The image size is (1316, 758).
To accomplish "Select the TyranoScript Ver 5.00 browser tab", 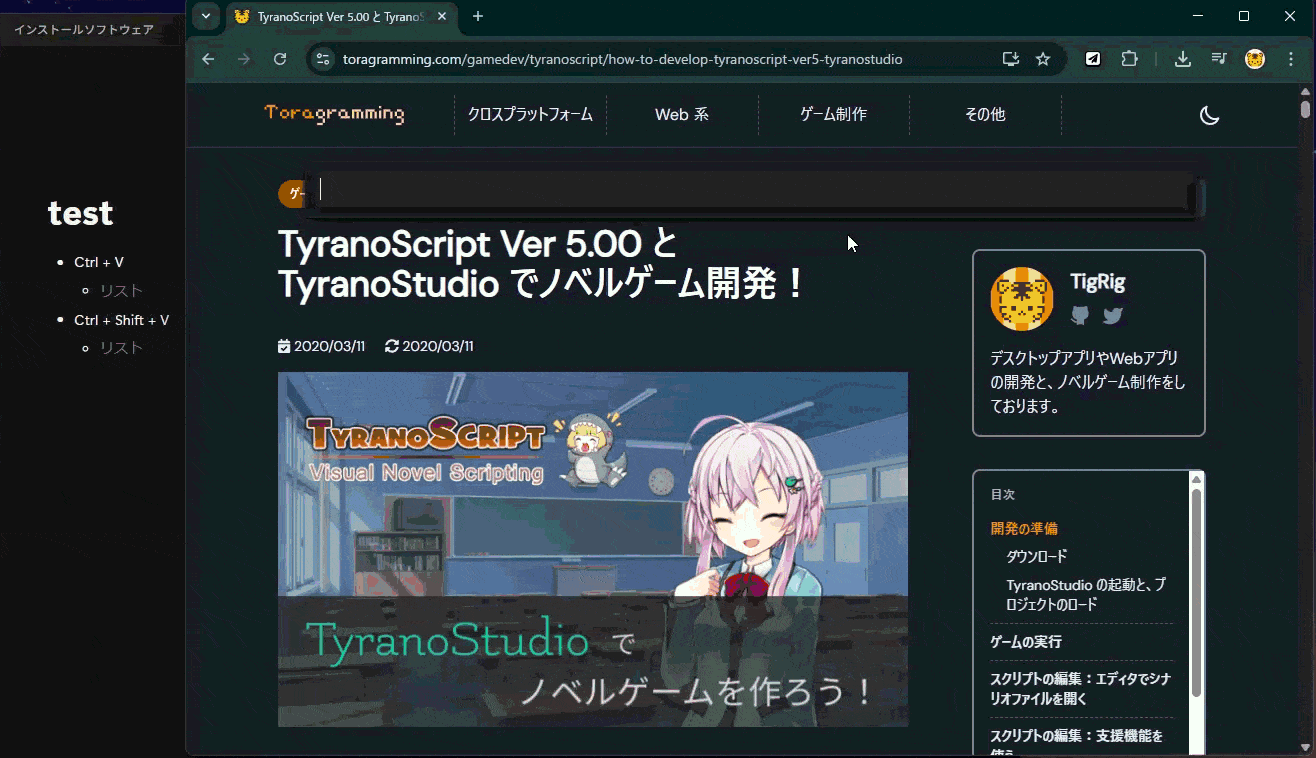I will pyautogui.click(x=338, y=16).
